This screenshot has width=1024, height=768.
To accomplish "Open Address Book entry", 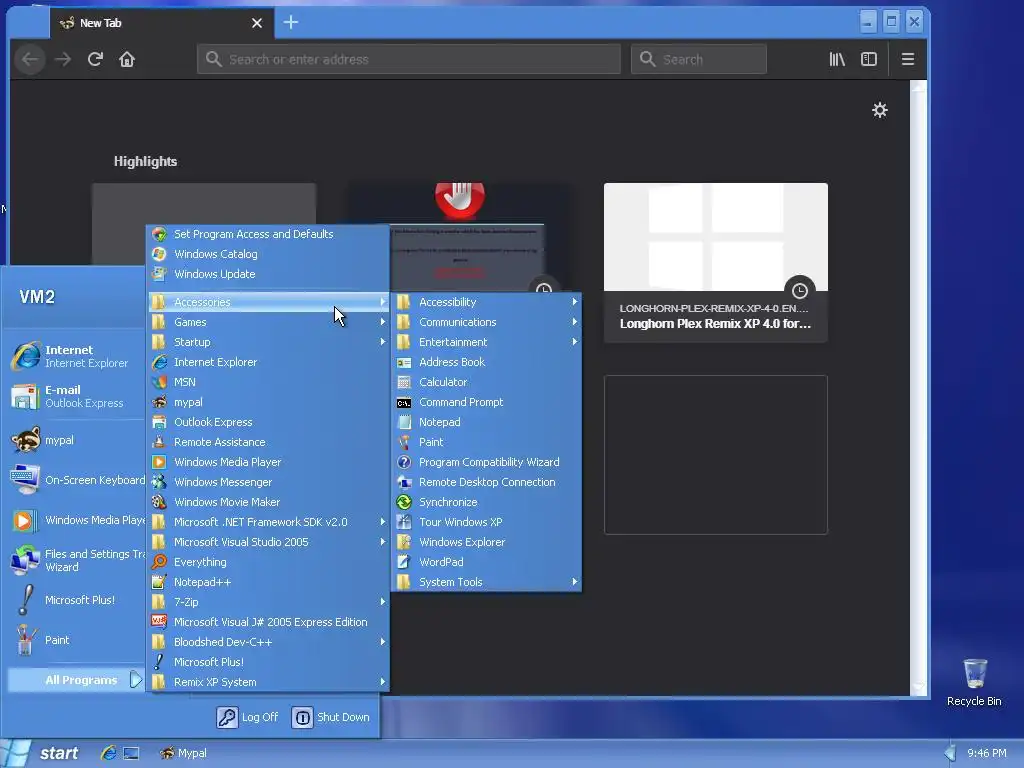I will [x=487, y=362].
